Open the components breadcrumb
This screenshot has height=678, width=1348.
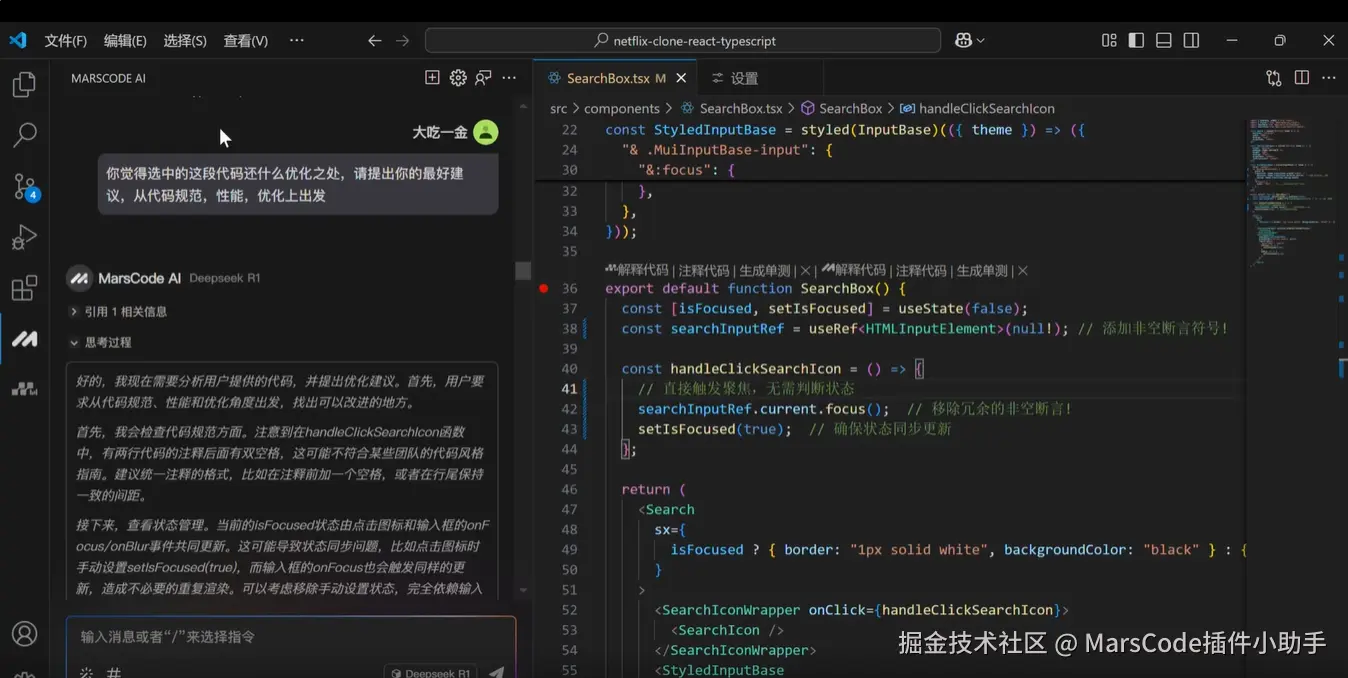(621, 108)
